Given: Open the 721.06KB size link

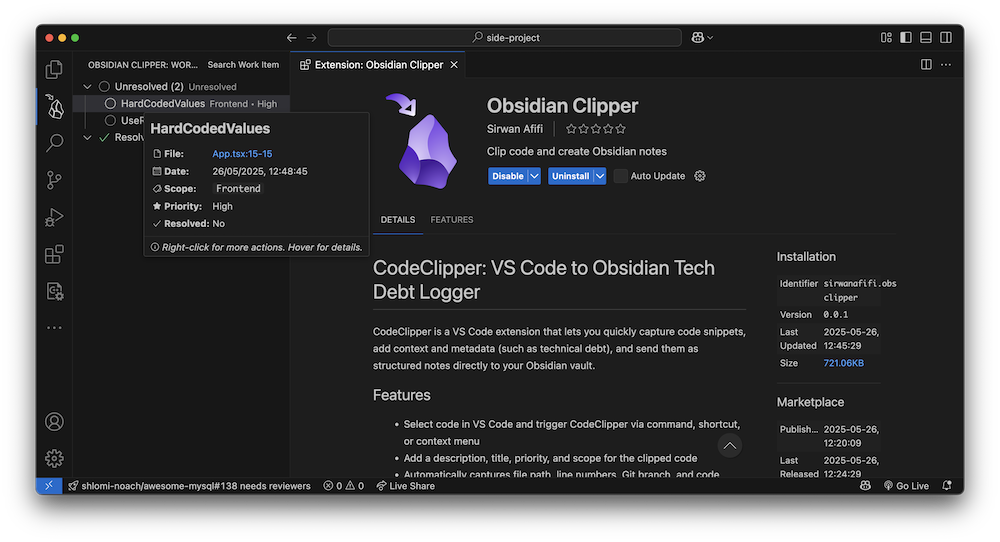Looking at the screenshot, I should pyautogui.click(x=843, y=363).
